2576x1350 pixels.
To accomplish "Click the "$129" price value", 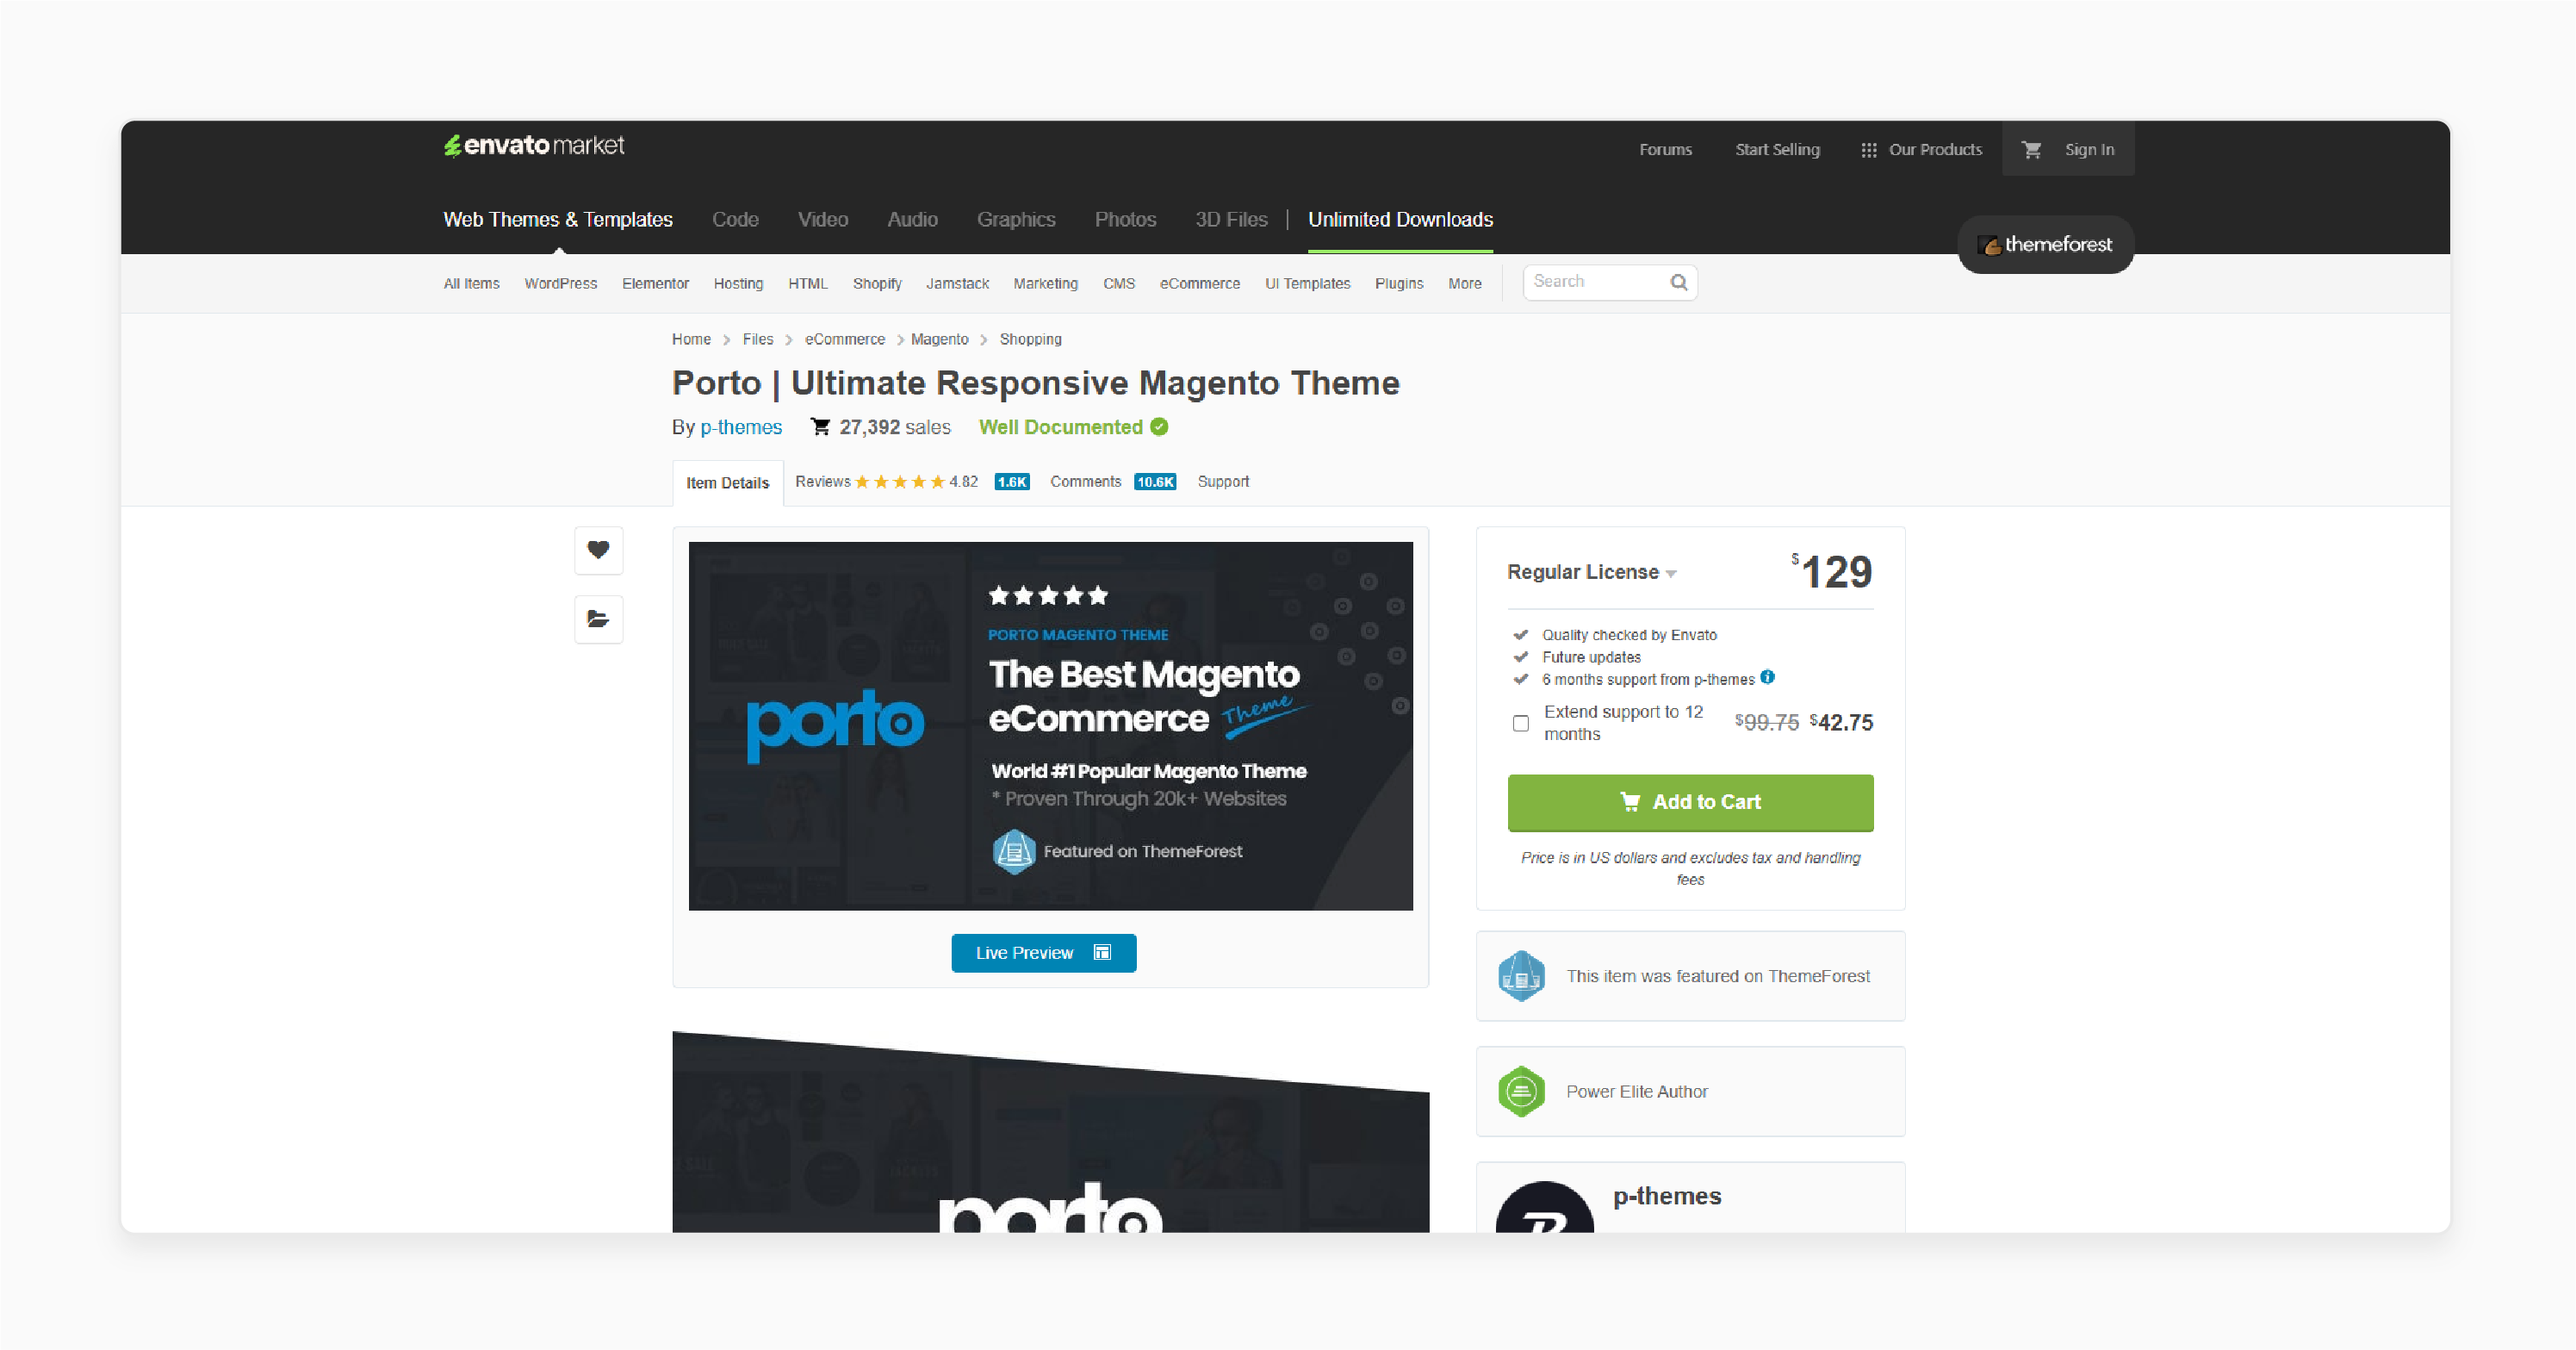I will pyautogui.click(x=1831, y=571).
